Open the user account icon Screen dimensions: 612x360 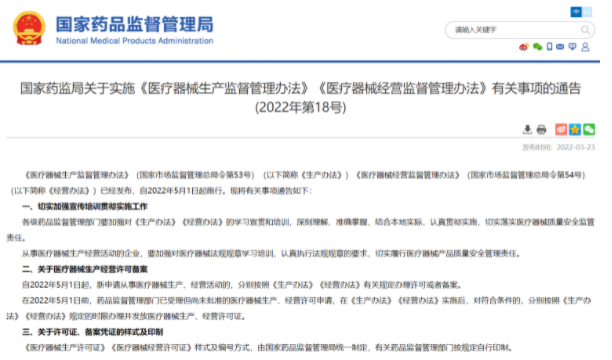585,47
